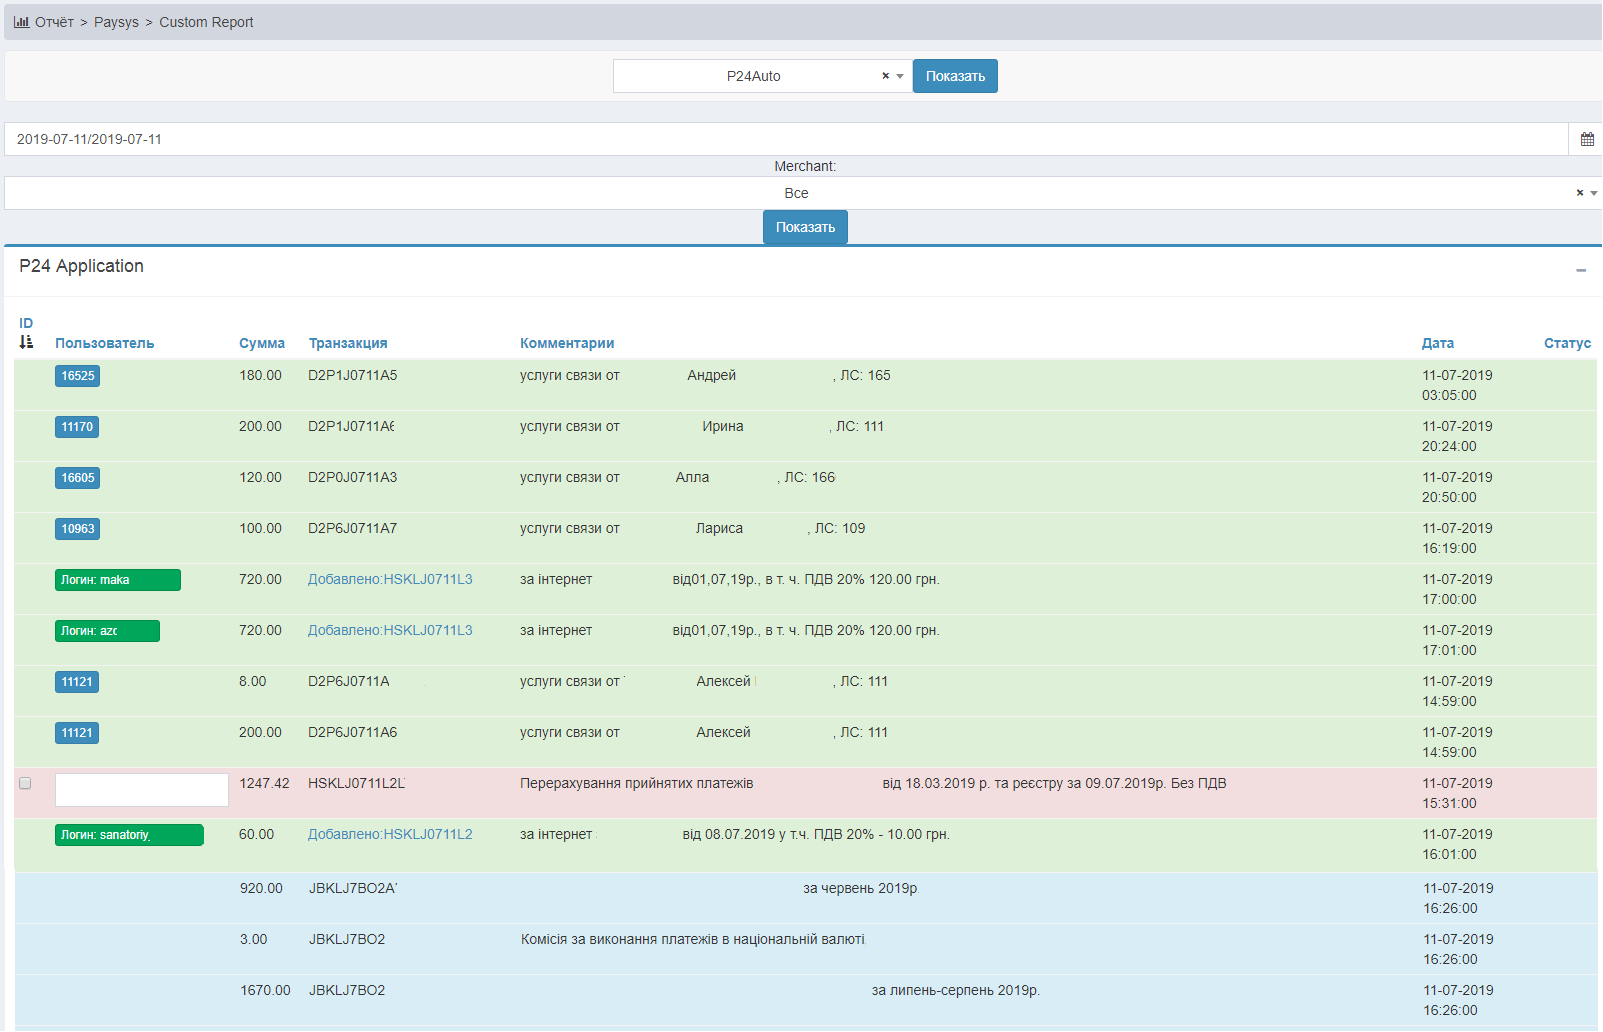Open Отчёт breadcrumb link
The height and width of the screenshot is (1032, 1603).
point(54,22)
